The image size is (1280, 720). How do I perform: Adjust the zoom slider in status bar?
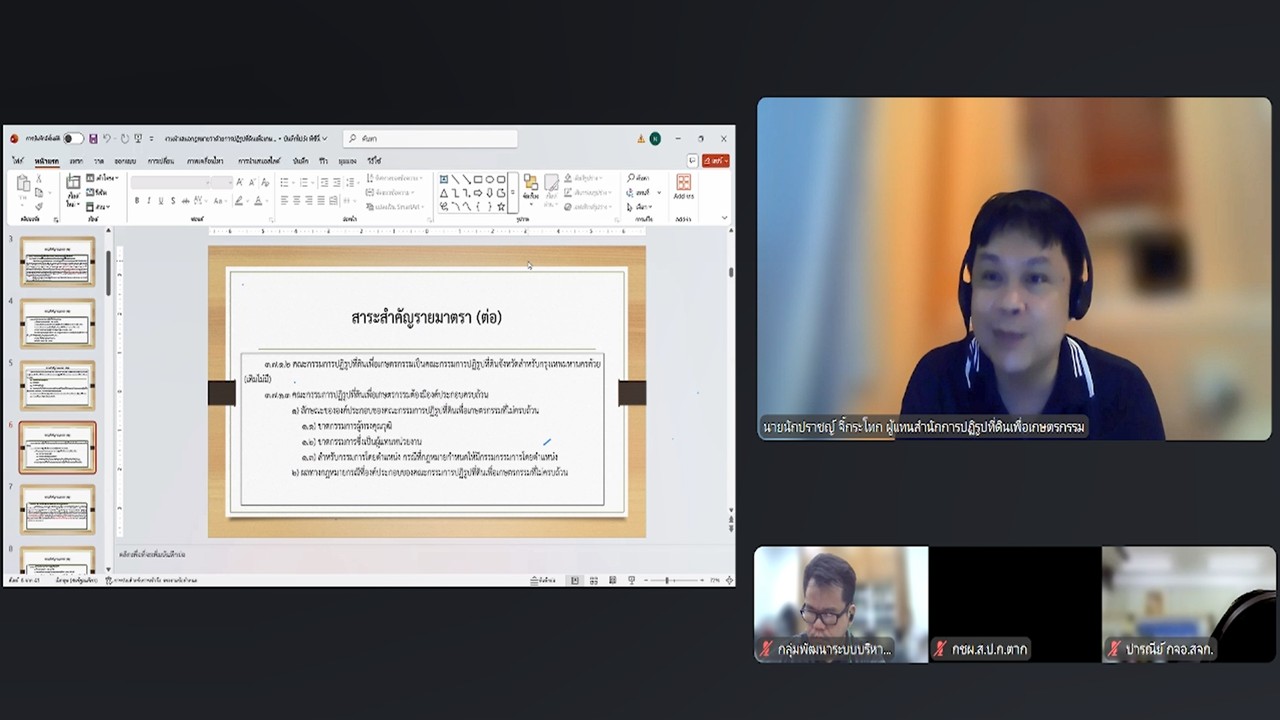coord(668,580)
